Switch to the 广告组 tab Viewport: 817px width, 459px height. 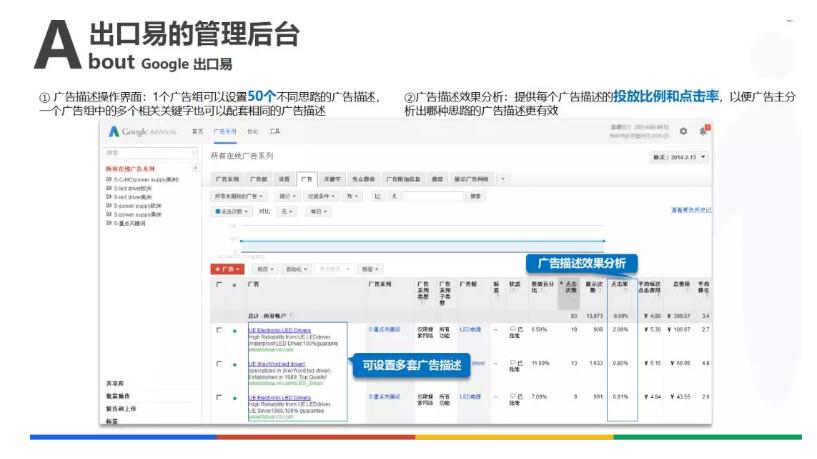coord(258,179)
